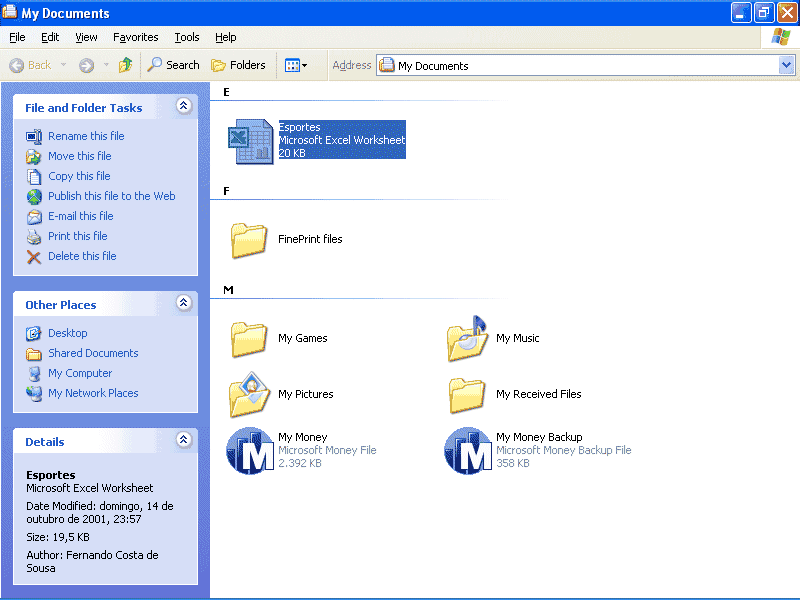Select the My Received Files folder icon
The width and height of the screenshot is (800, 600).
click(x=467, y=394)
